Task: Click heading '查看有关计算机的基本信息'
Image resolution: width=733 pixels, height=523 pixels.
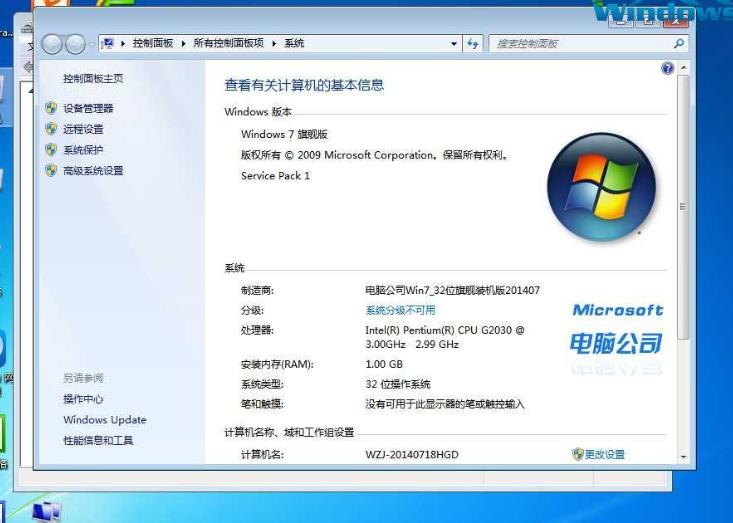Action: (304, 85)
